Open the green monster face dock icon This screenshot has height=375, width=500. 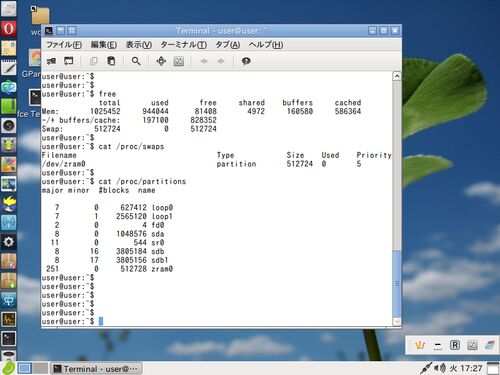(x=9, y=145)
